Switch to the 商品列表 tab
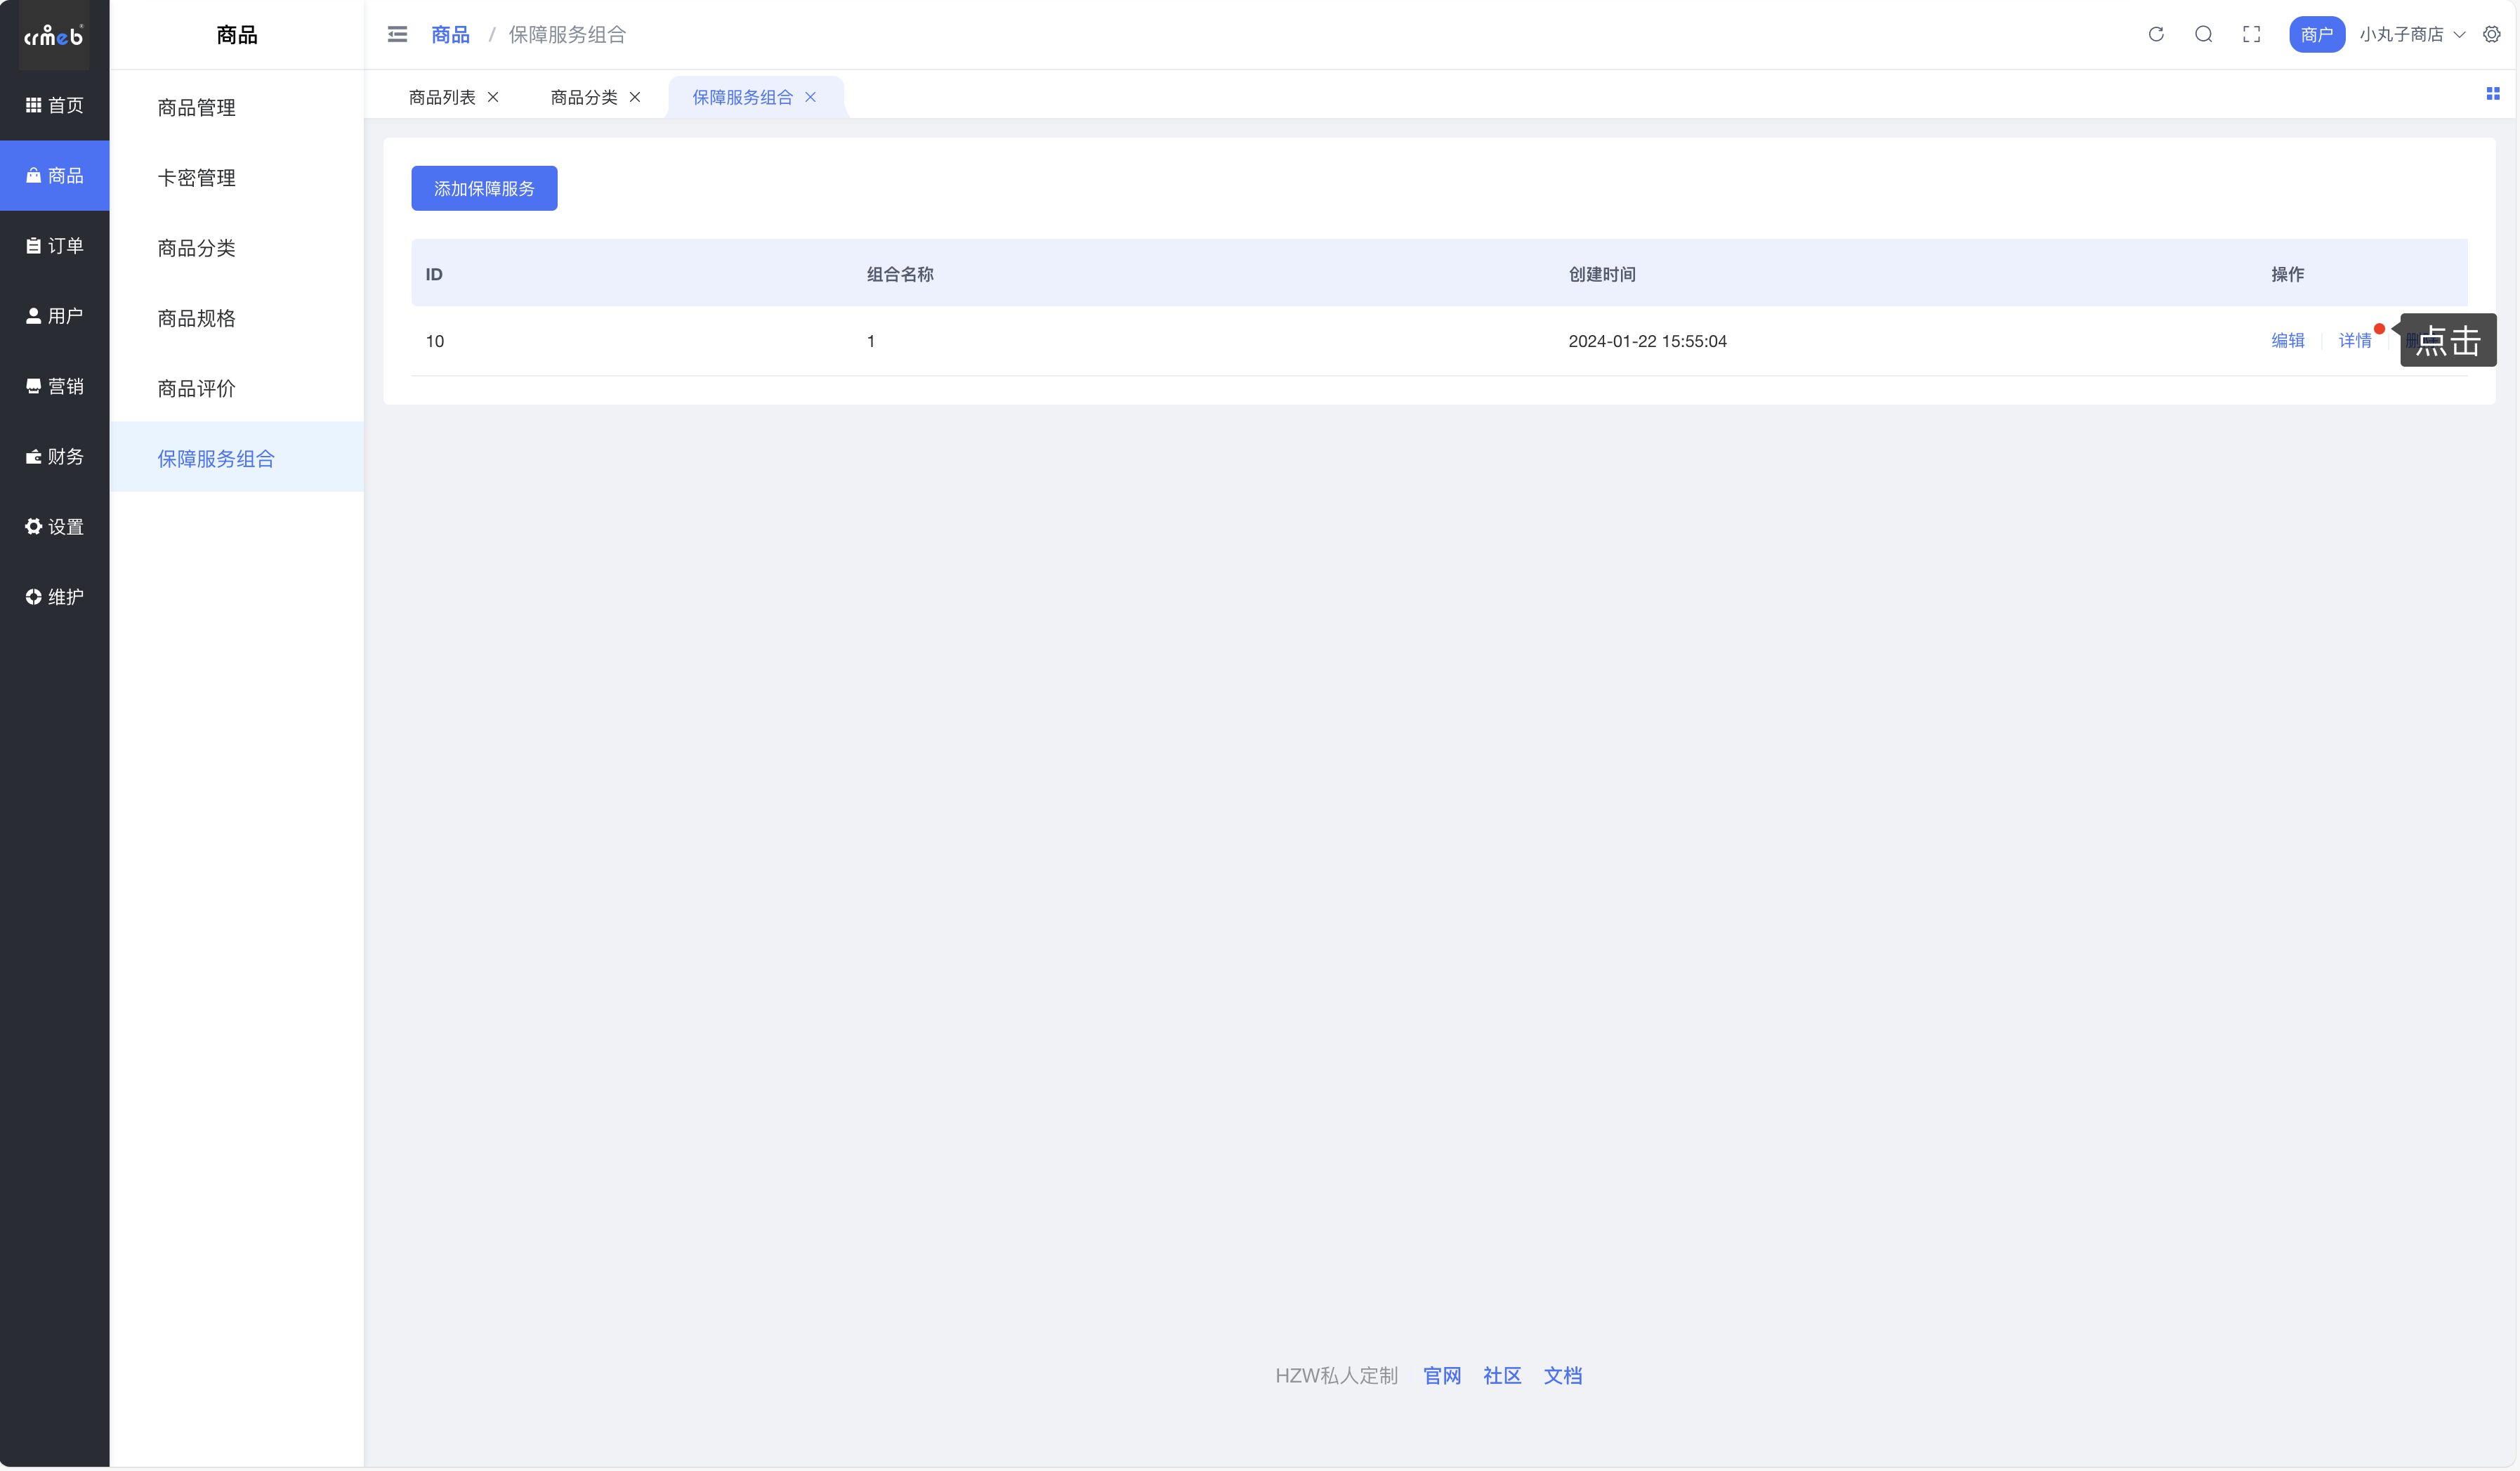 (x=441, y=97)
